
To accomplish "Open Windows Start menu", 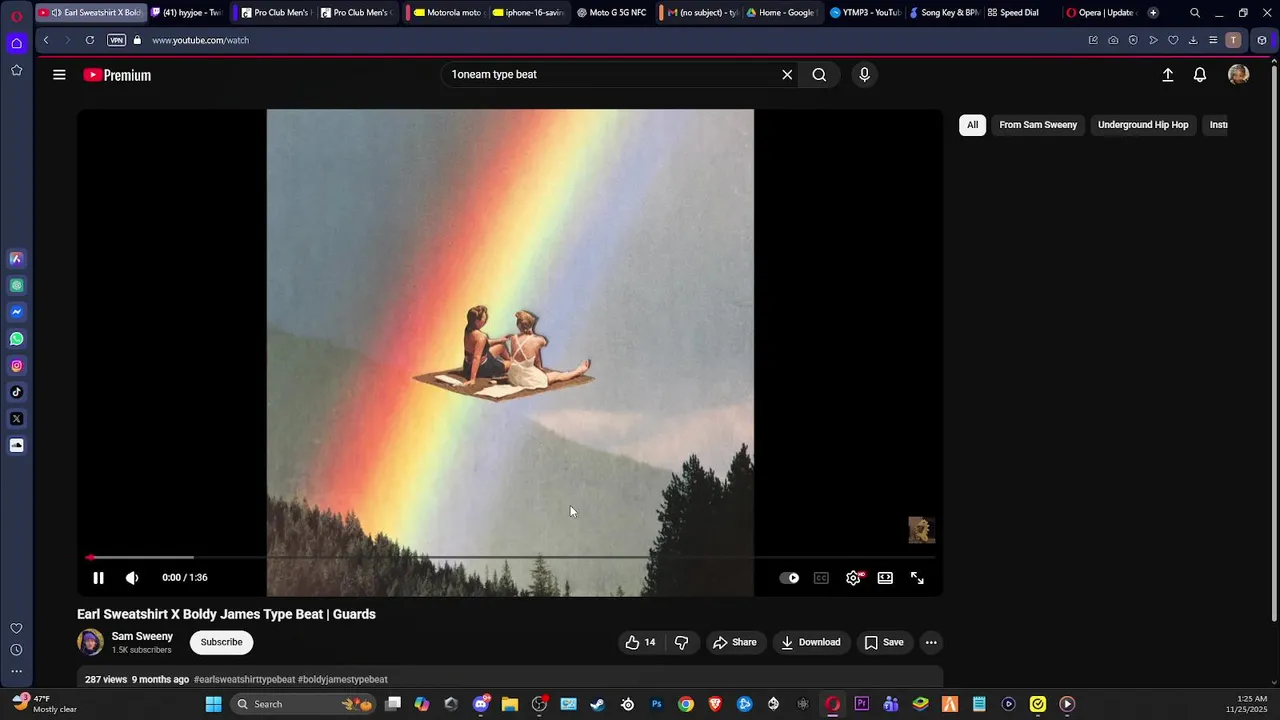I will 213,704.
